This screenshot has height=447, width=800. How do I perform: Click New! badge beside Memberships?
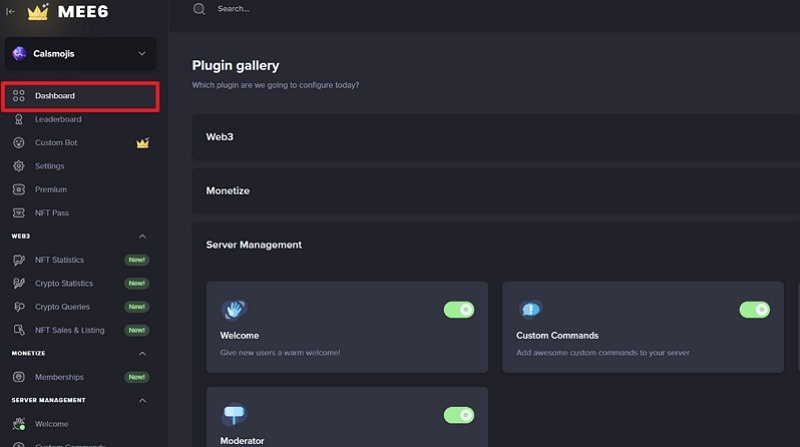(x=137, y=377)
